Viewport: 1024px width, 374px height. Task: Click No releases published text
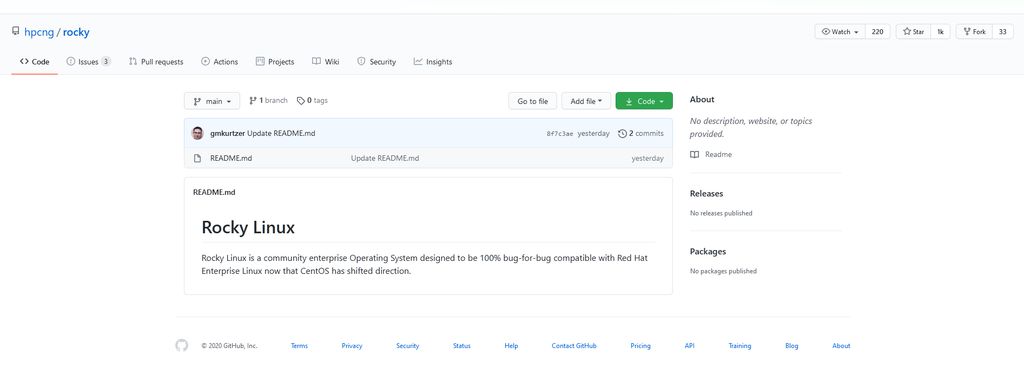point(721,213)
